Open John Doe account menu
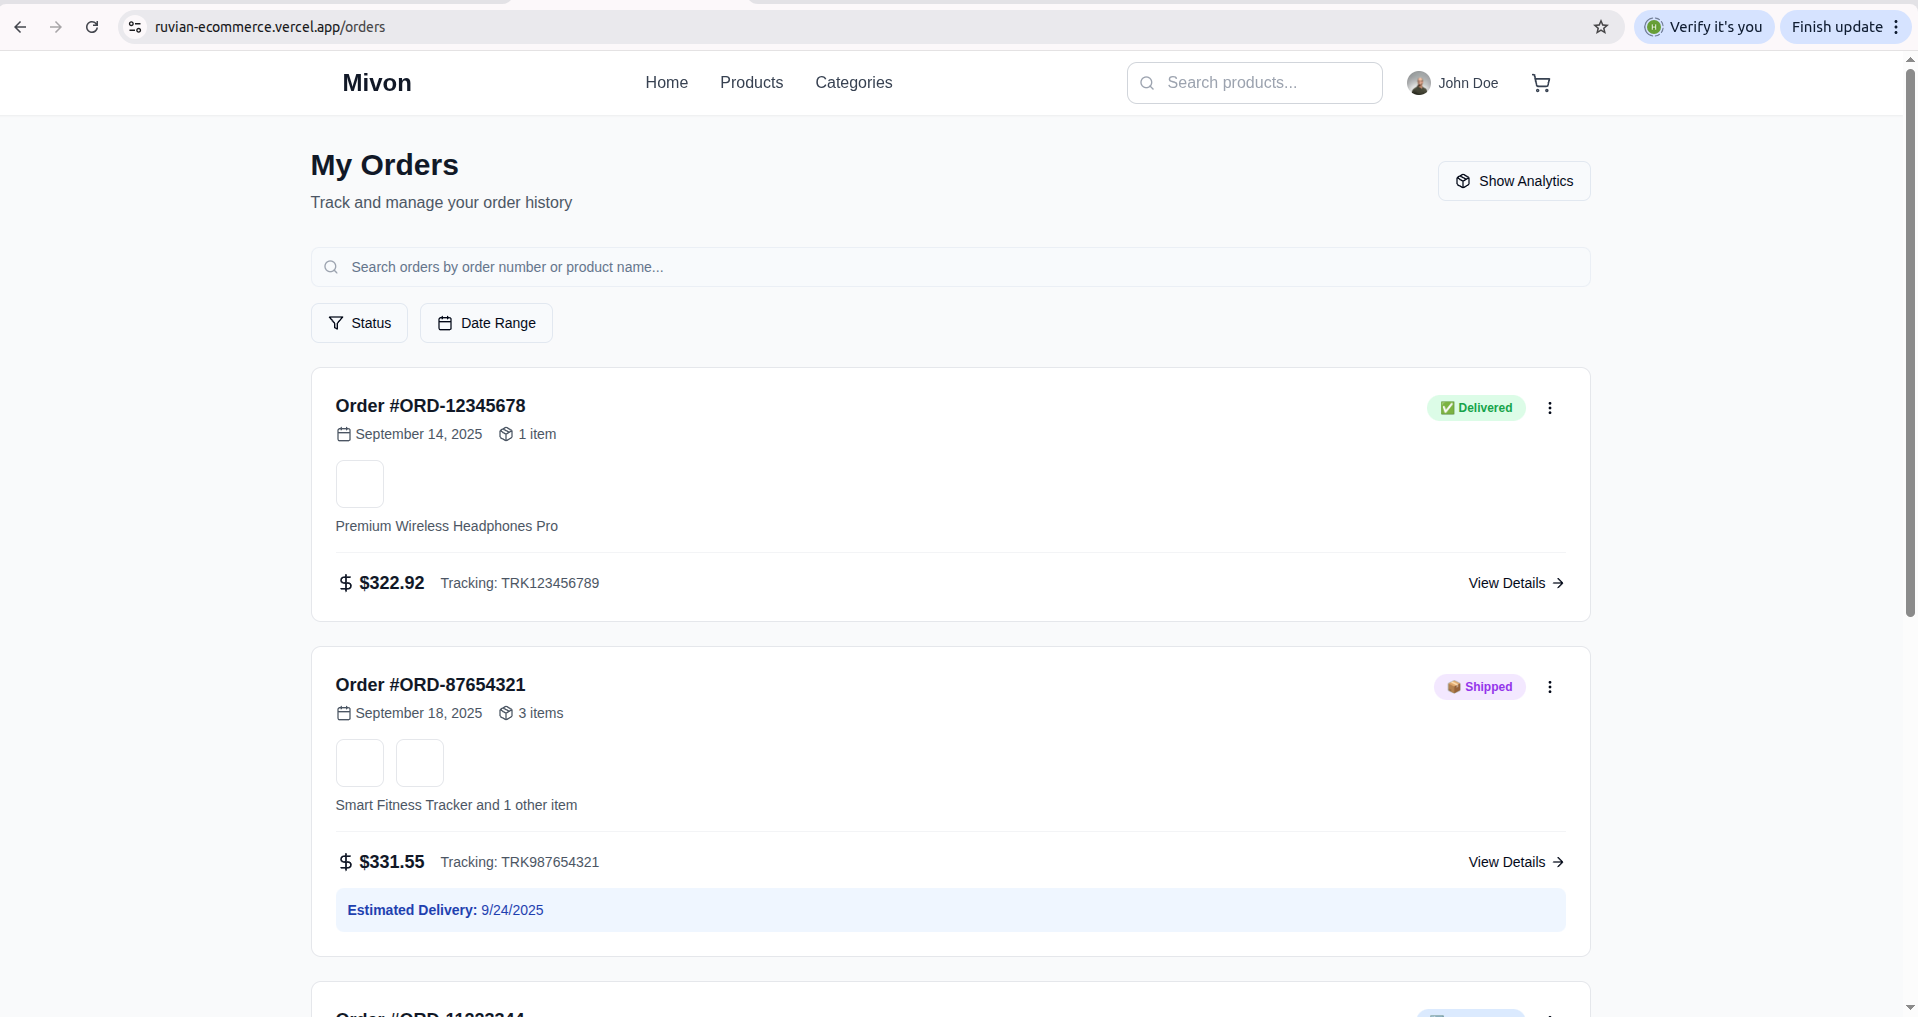Image resolution: width=1918 pixels, height=1017 pixels. (1452, 83)
